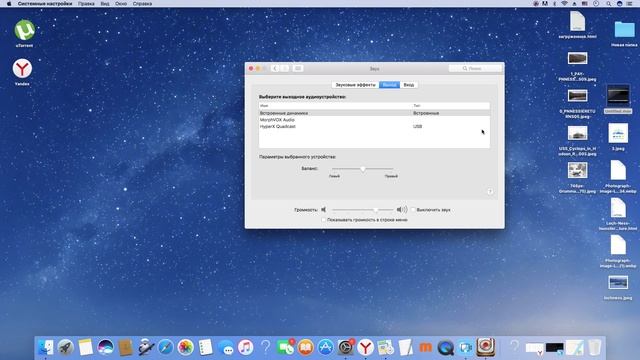Open FaceTime icon with badge in Dock
This screenshot has width=640, height=360.
point(285,347)
